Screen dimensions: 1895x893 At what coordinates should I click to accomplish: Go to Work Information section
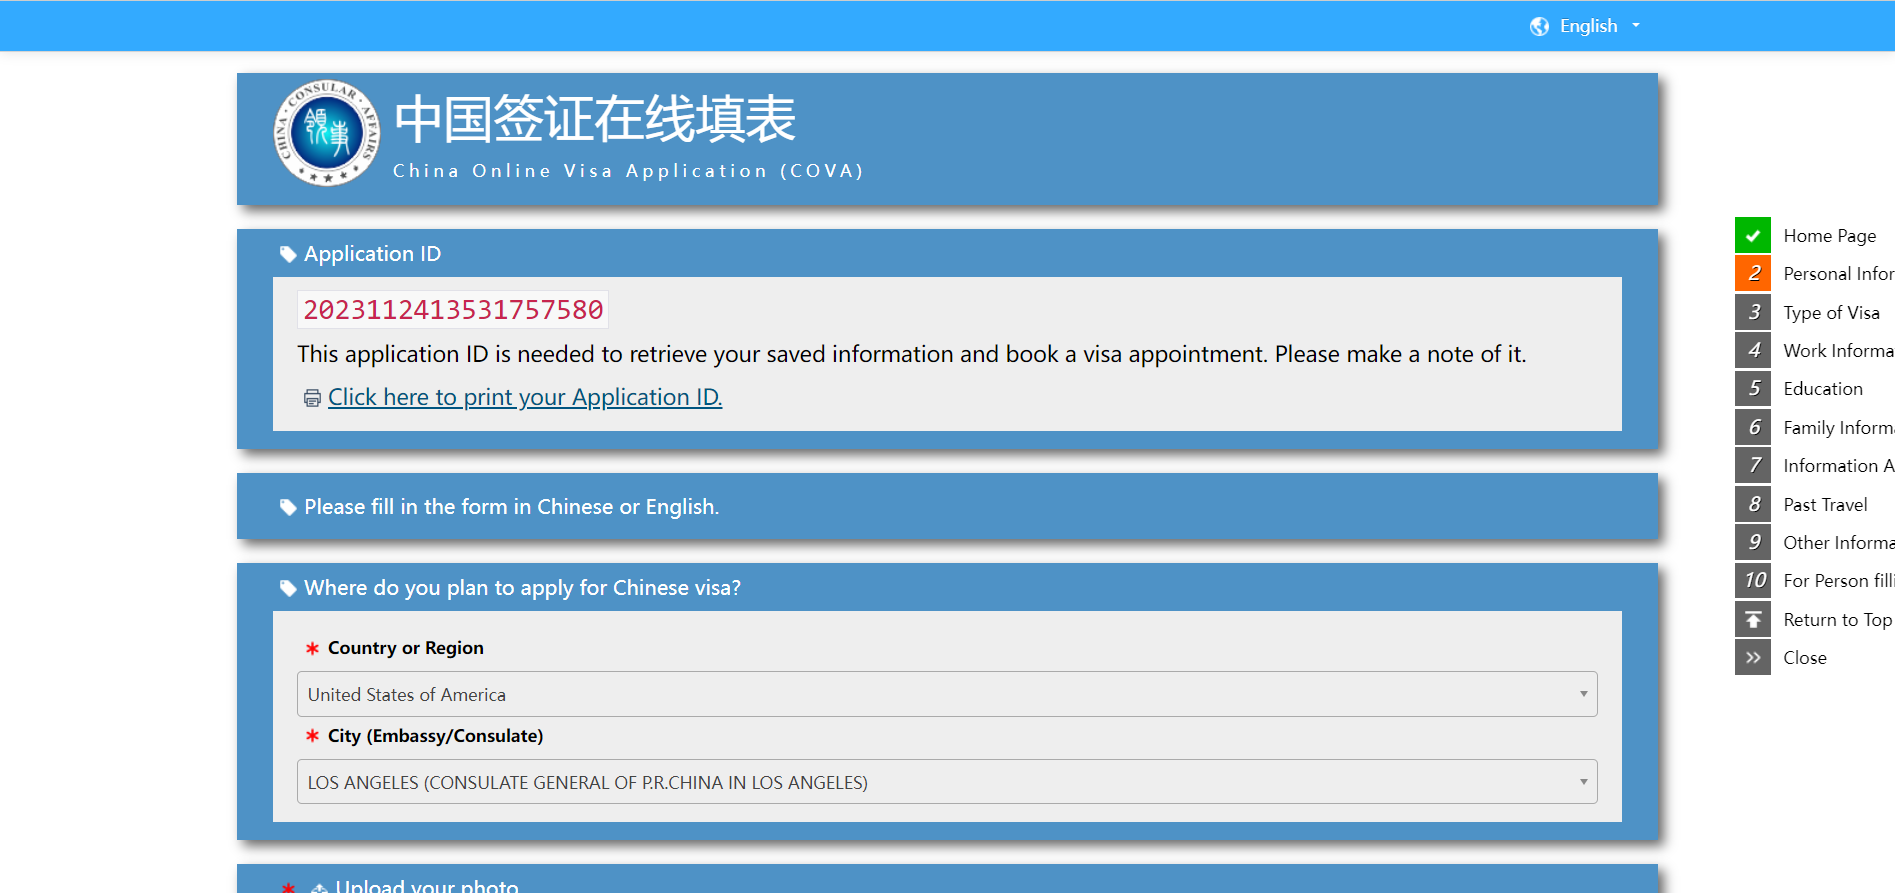pos(1837,351)
